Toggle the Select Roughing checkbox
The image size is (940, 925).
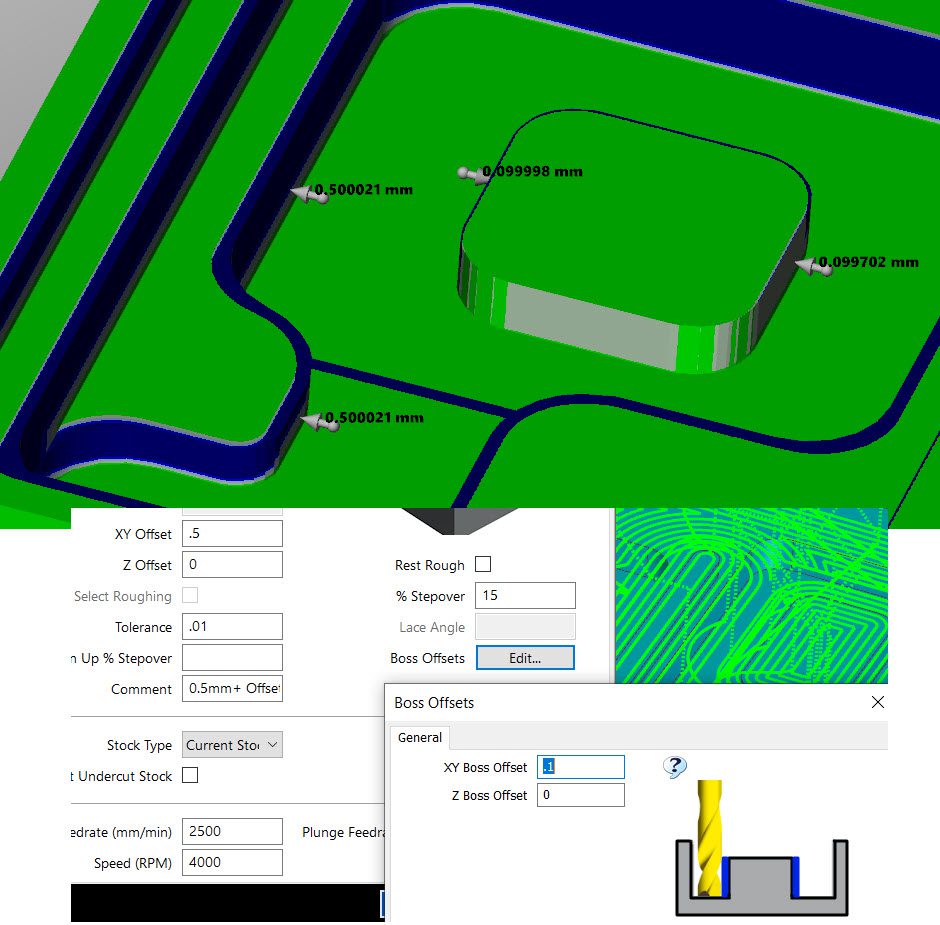pos(189,596)
